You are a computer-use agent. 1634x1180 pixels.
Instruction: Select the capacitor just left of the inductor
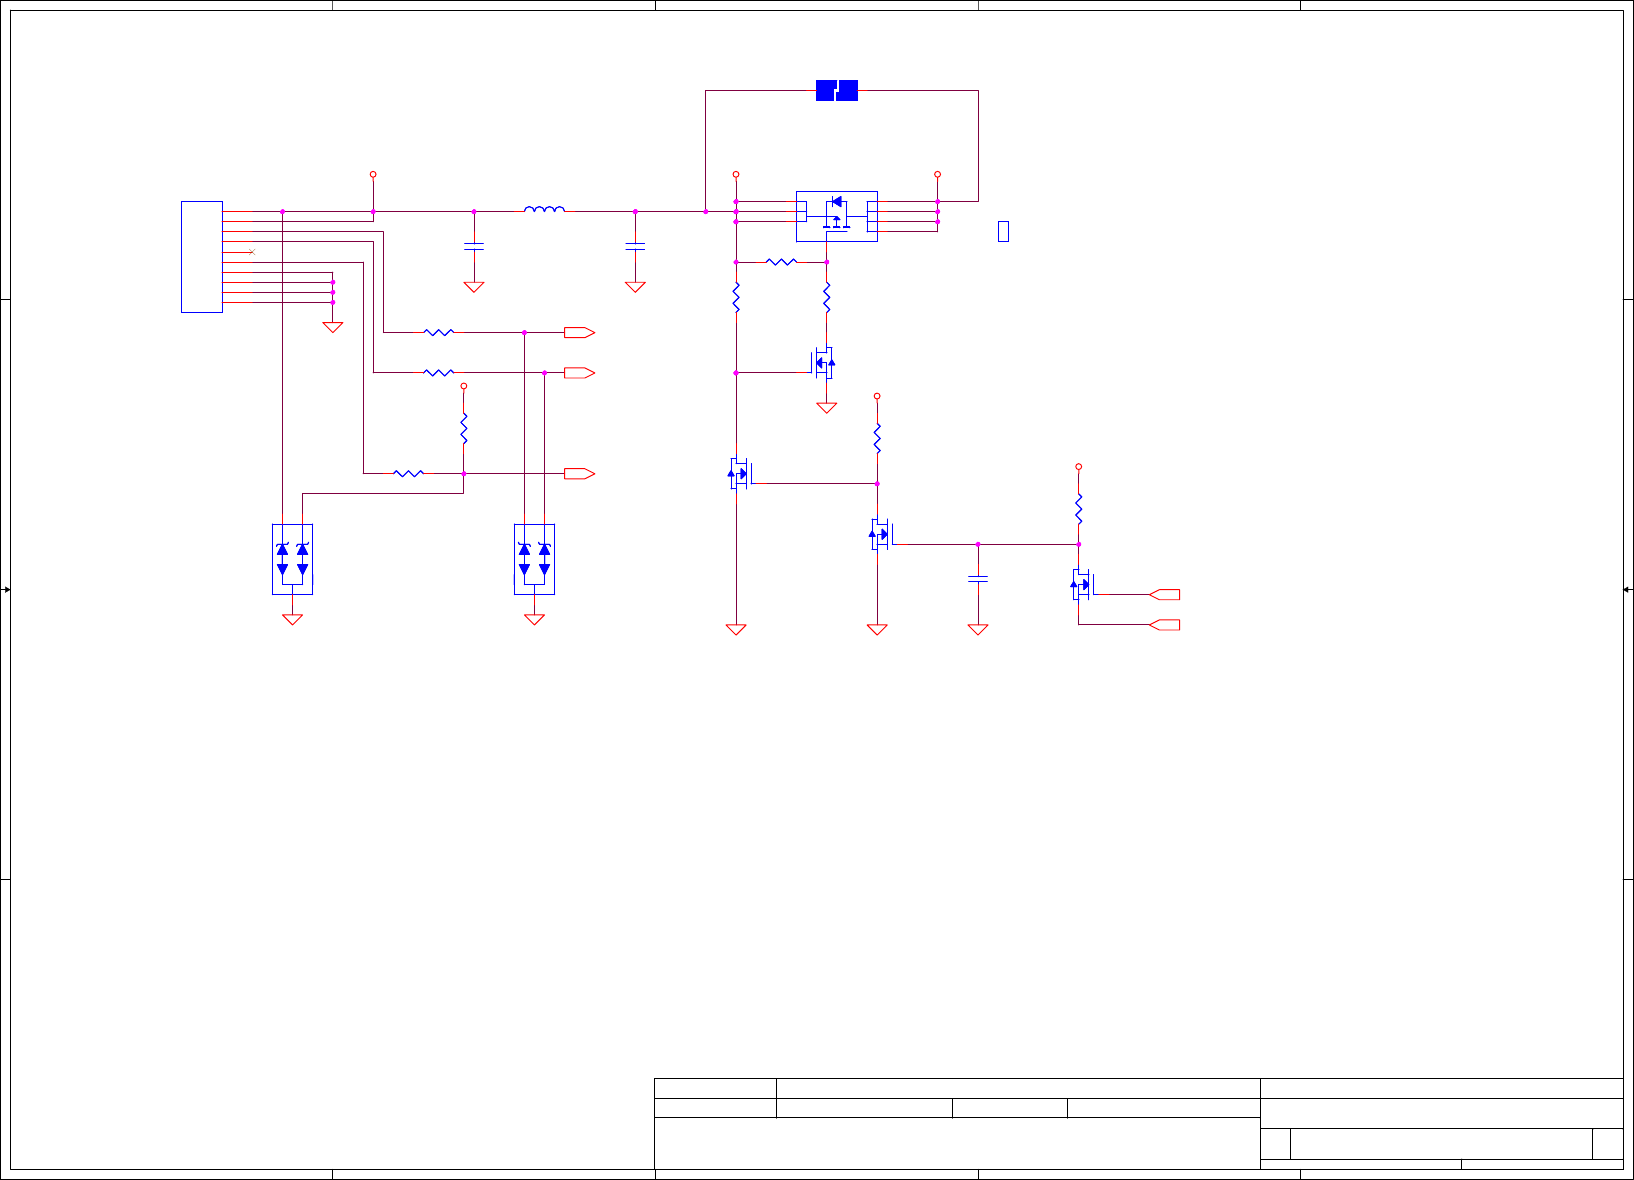pos(474,245)
